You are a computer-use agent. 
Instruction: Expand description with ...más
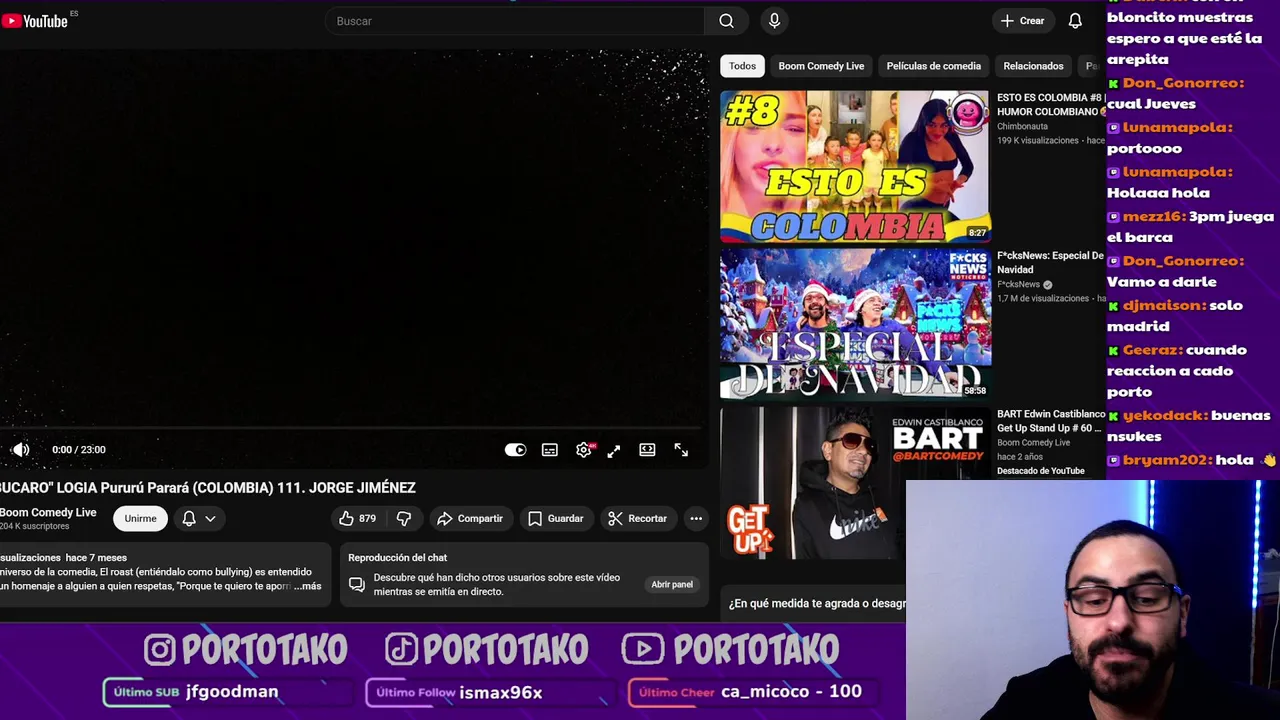(x=308, y=586)
